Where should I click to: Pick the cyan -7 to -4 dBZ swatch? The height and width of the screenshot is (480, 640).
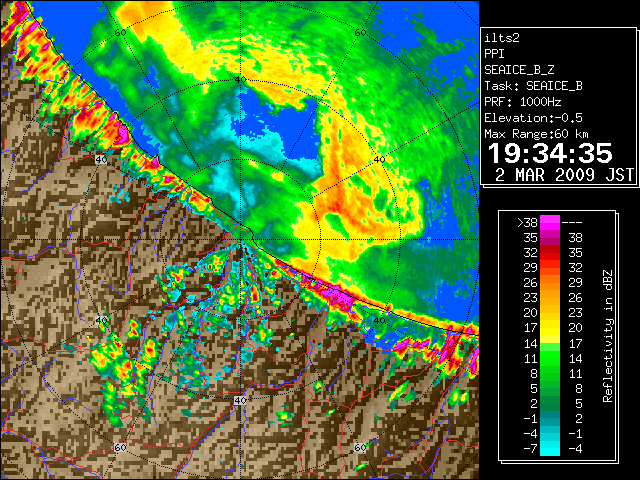550,448
